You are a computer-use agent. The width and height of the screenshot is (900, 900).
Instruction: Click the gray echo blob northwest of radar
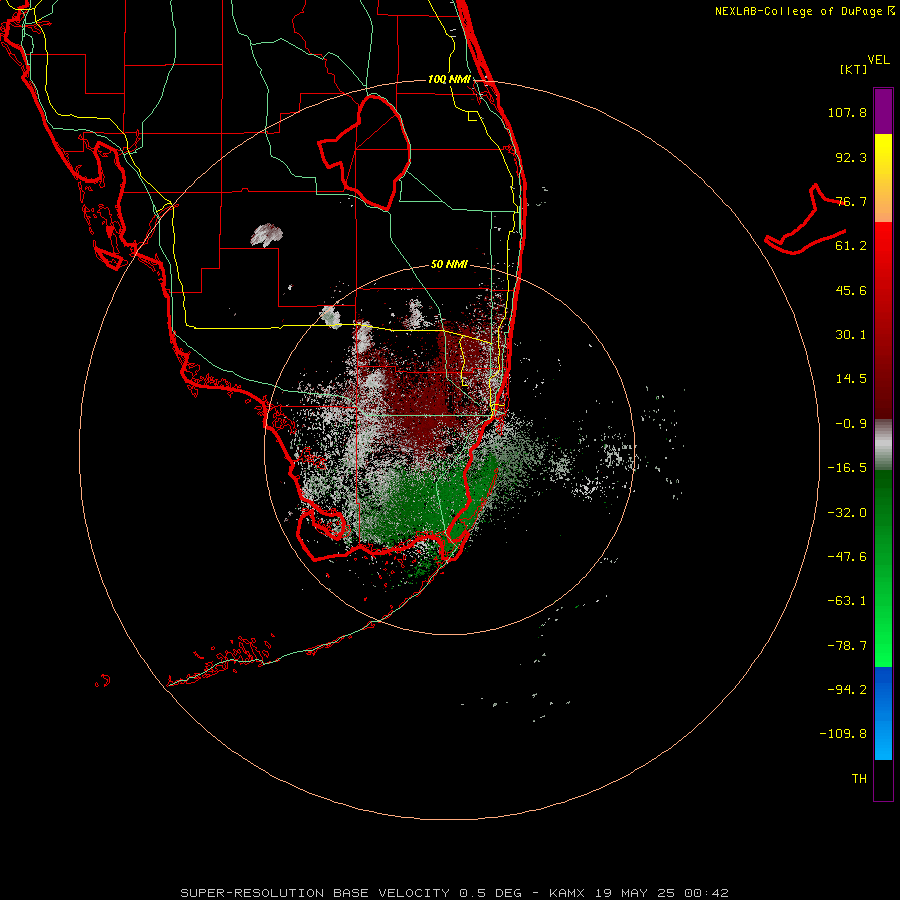pyautogui.click(x=267, y=235)
